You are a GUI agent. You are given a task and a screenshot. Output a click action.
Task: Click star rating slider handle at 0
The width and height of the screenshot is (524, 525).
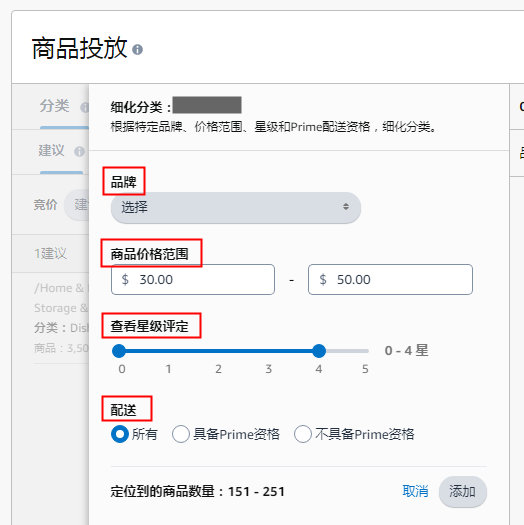coord(119,351)
